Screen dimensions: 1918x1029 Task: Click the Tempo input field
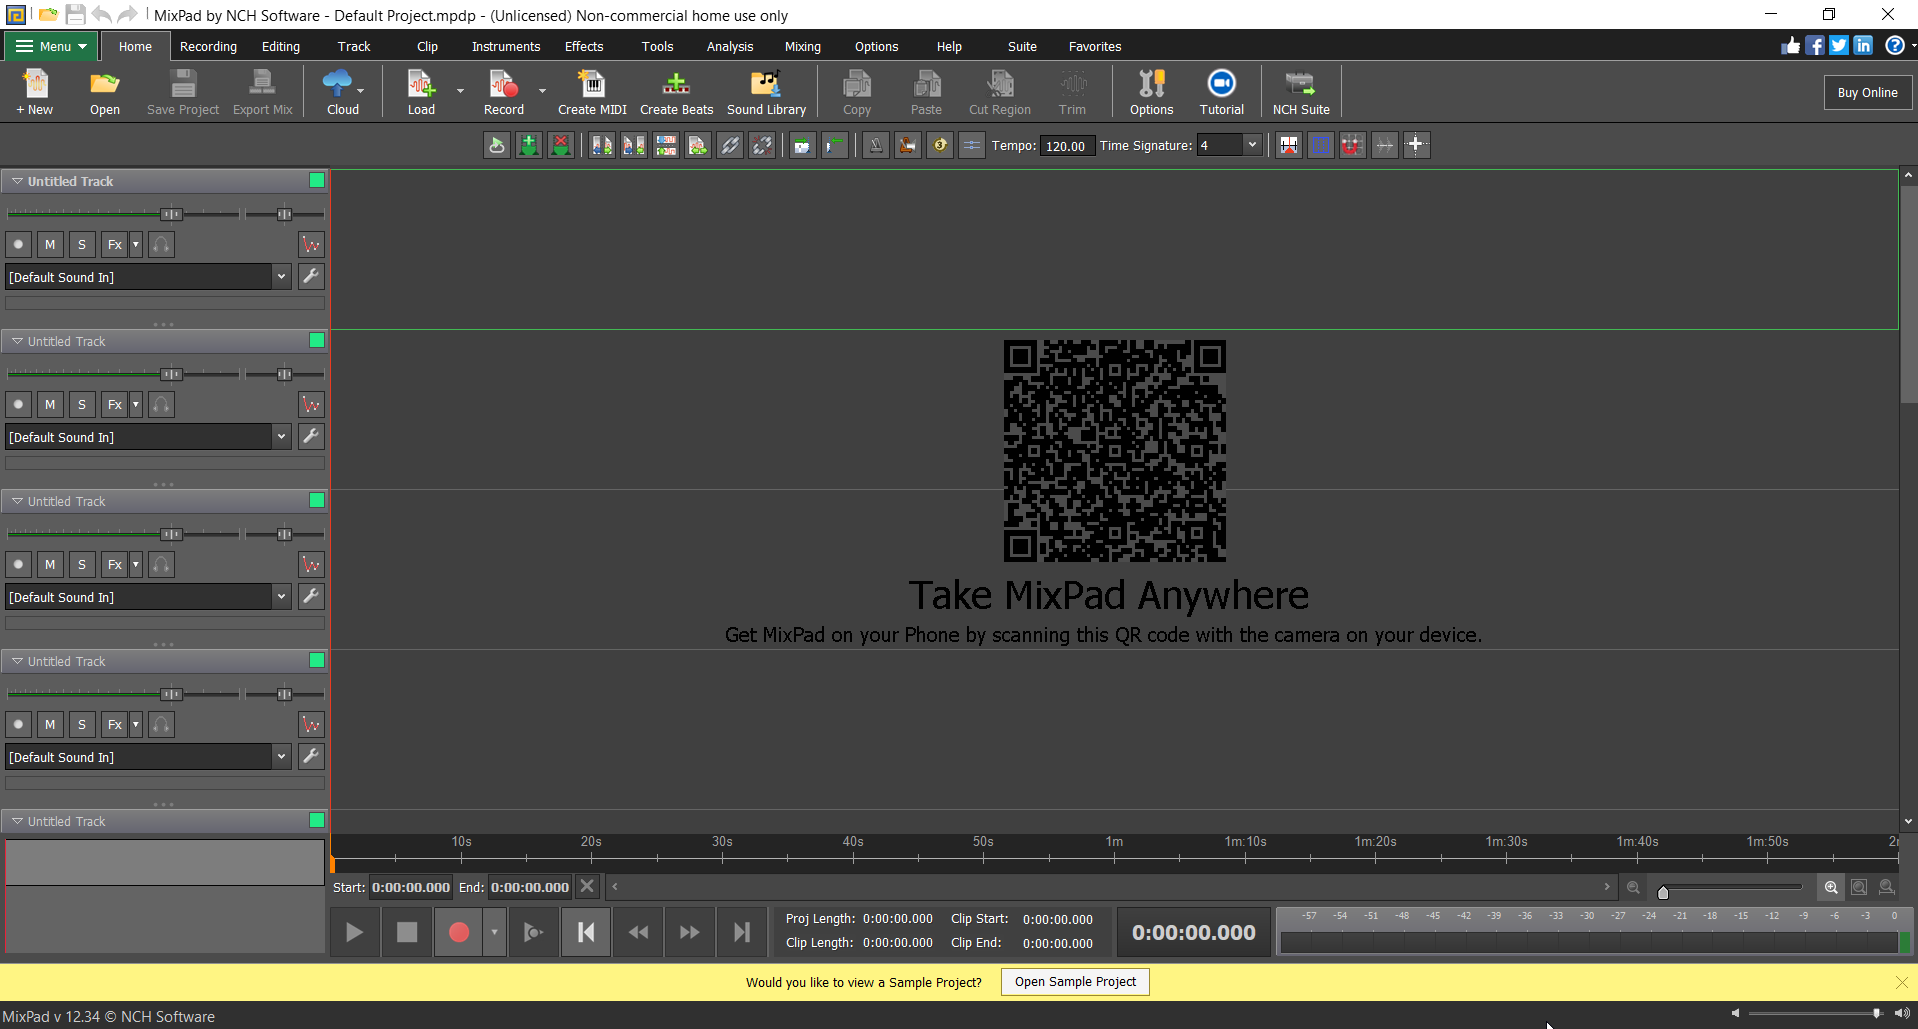(x=1067, y=146)
